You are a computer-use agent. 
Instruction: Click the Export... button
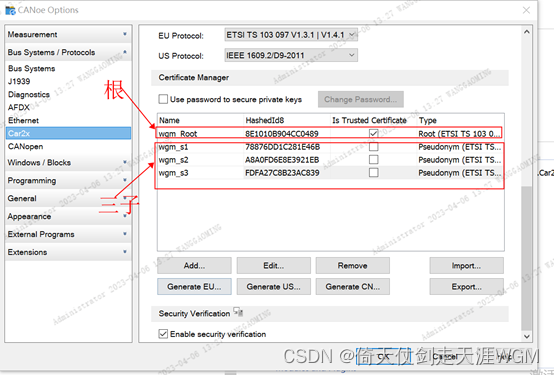click(466, 287)
